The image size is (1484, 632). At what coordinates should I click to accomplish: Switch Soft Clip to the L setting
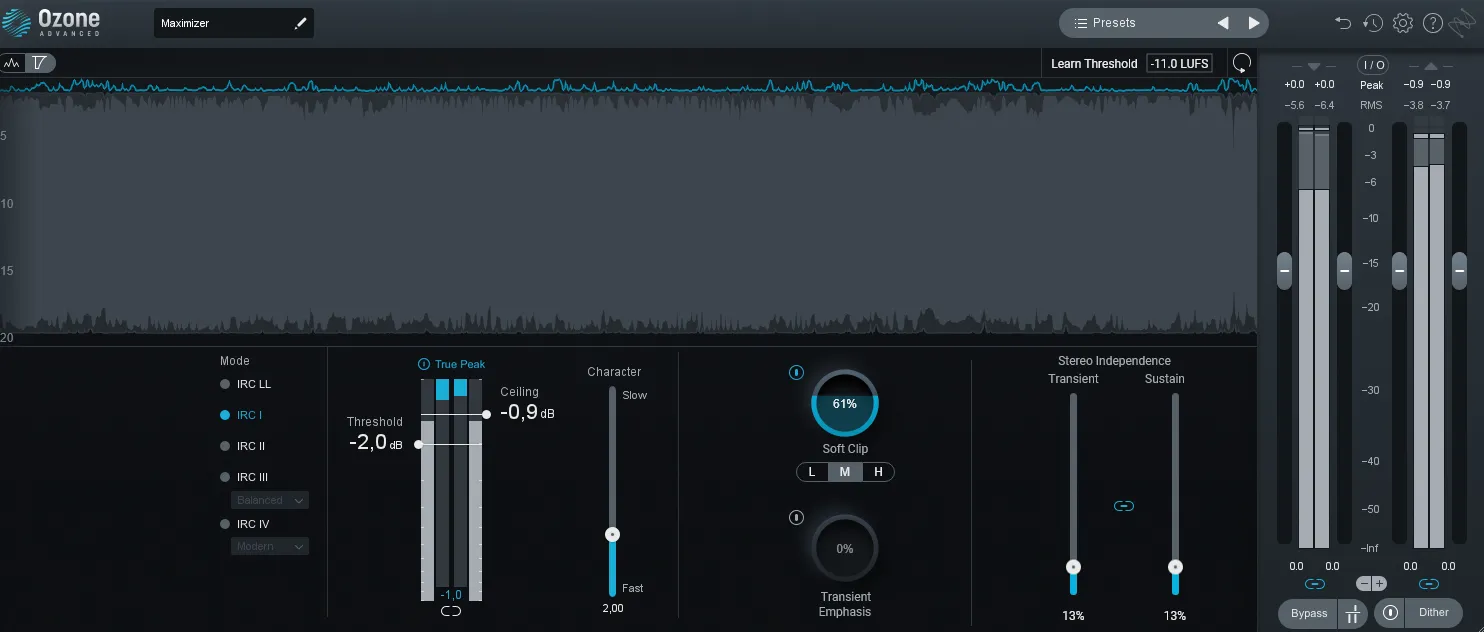(812, 471)
